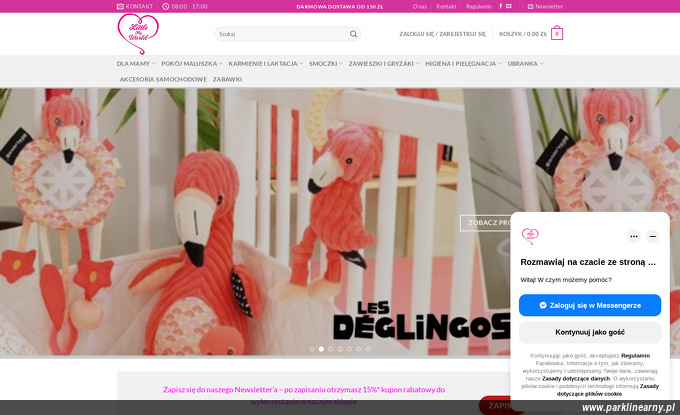The height and width of the screenshot is (415, 680).
Task: Click the chat widget heart logo
Action: click(x=530, y=236)
